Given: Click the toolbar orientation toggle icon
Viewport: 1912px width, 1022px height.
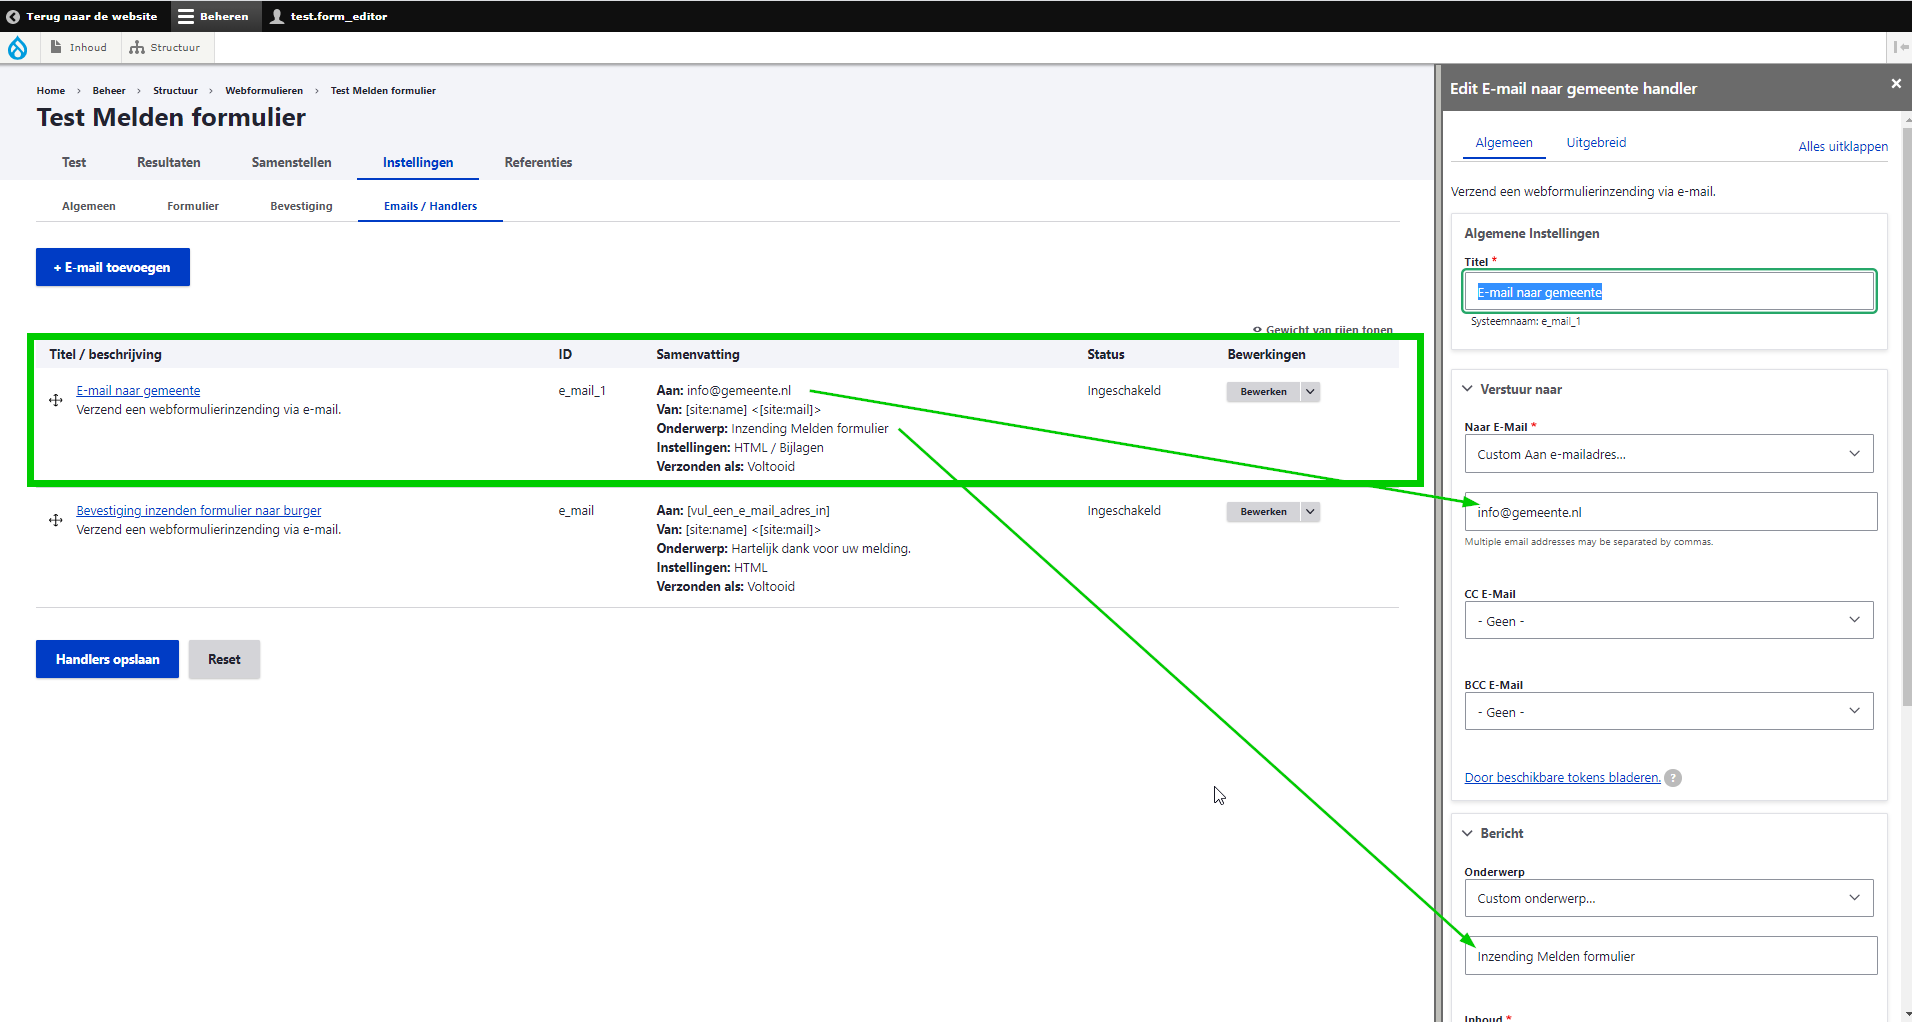Looking at the screenshot, I should pos(1900,47).
